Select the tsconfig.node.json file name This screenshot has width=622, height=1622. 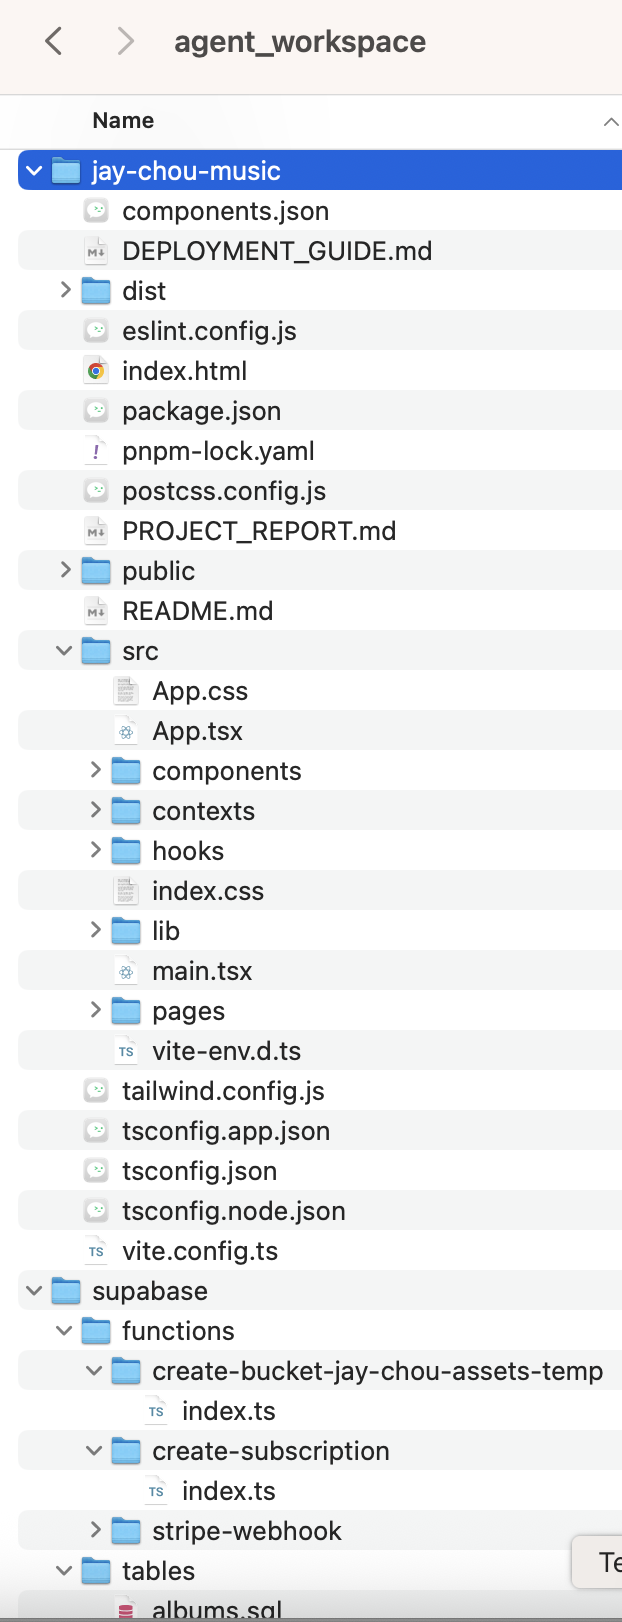pos(234,1211)
